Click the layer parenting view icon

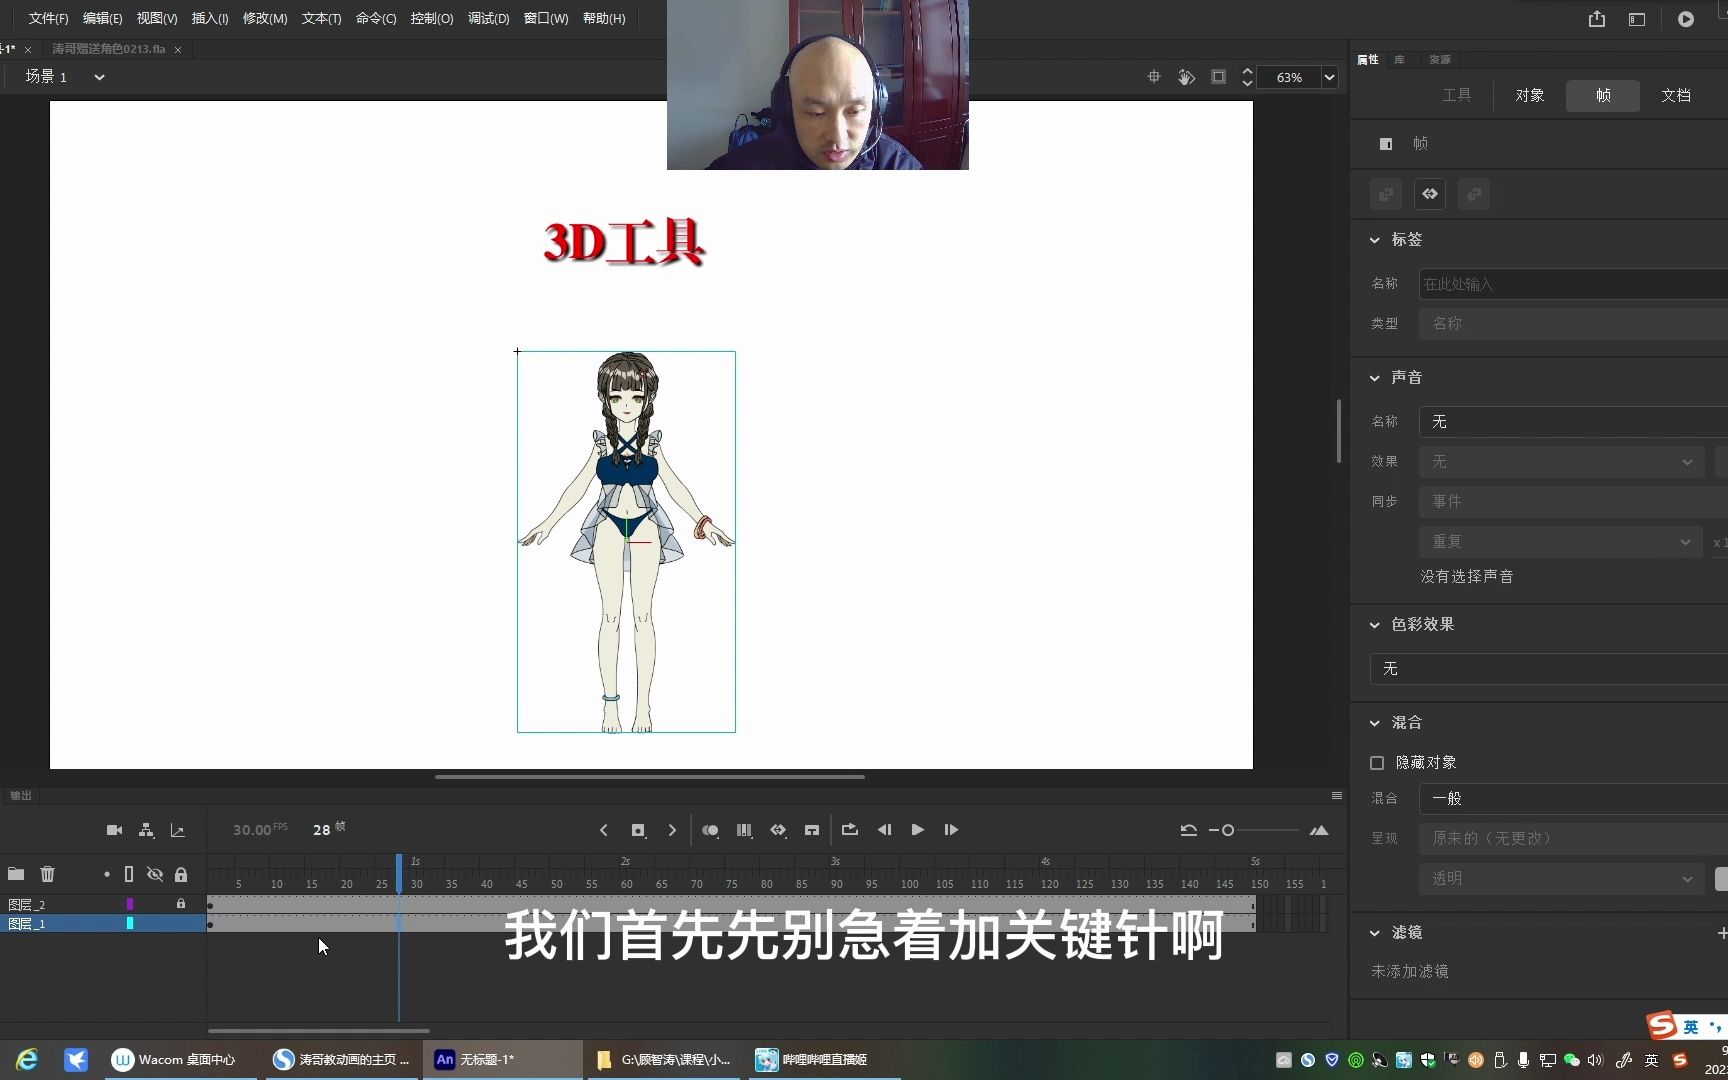(x=146, y=830)
